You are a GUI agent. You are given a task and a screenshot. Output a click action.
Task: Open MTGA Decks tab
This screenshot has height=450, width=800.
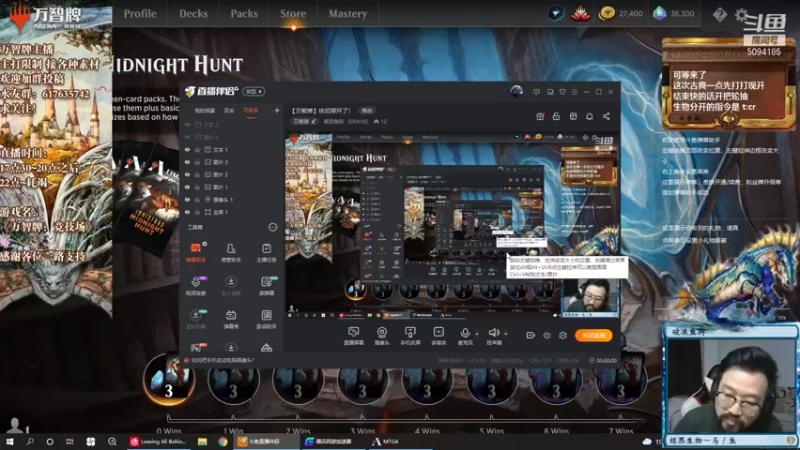pyautogui.click(x=193, y=14)
